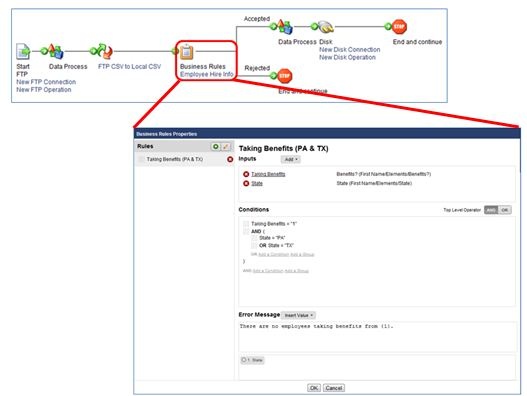Expand the Insert Value dropdown

(298, 315)
